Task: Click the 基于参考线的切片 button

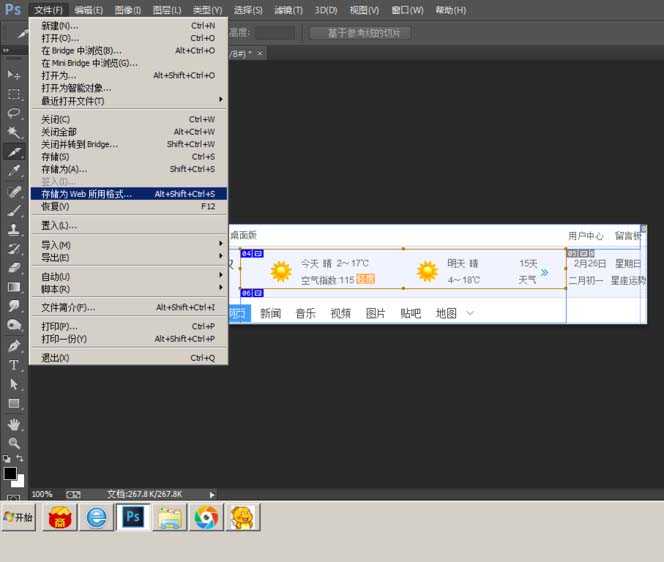Action: click(361, 33)
